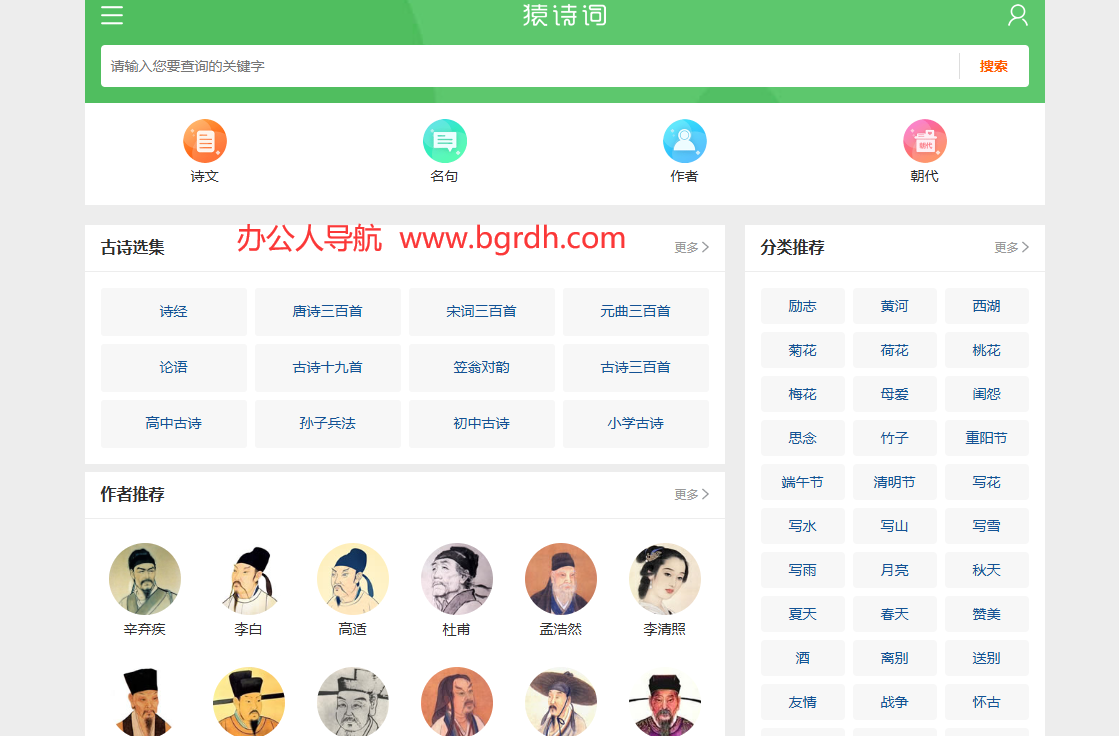Open 唐诗三百首 collection
This screenshot has height=736, width=1119.
(x=328, y=312)
